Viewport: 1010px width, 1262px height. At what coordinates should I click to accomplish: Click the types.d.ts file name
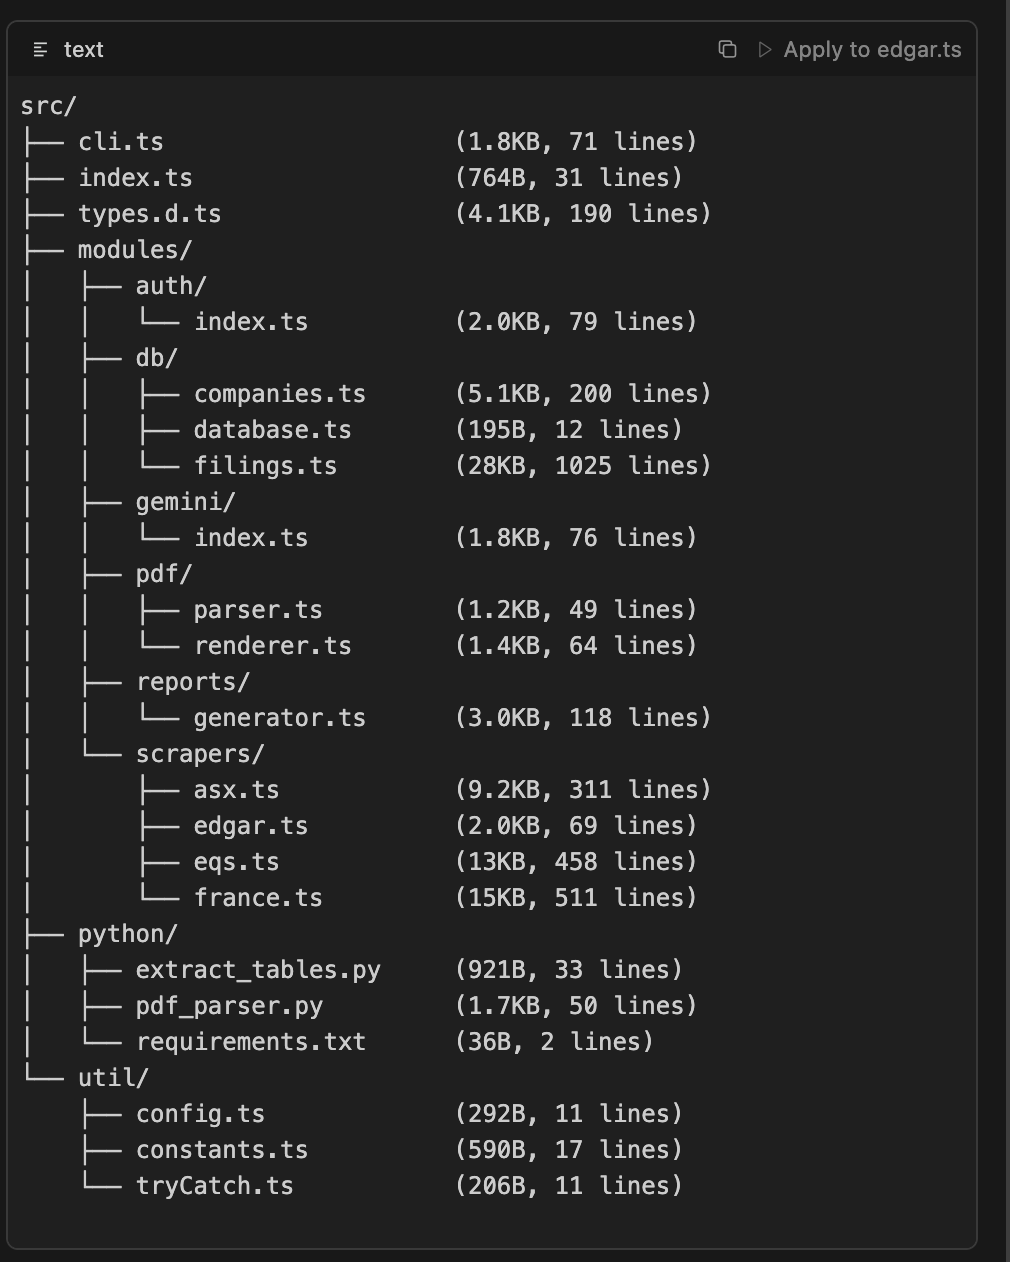[150, 213]
